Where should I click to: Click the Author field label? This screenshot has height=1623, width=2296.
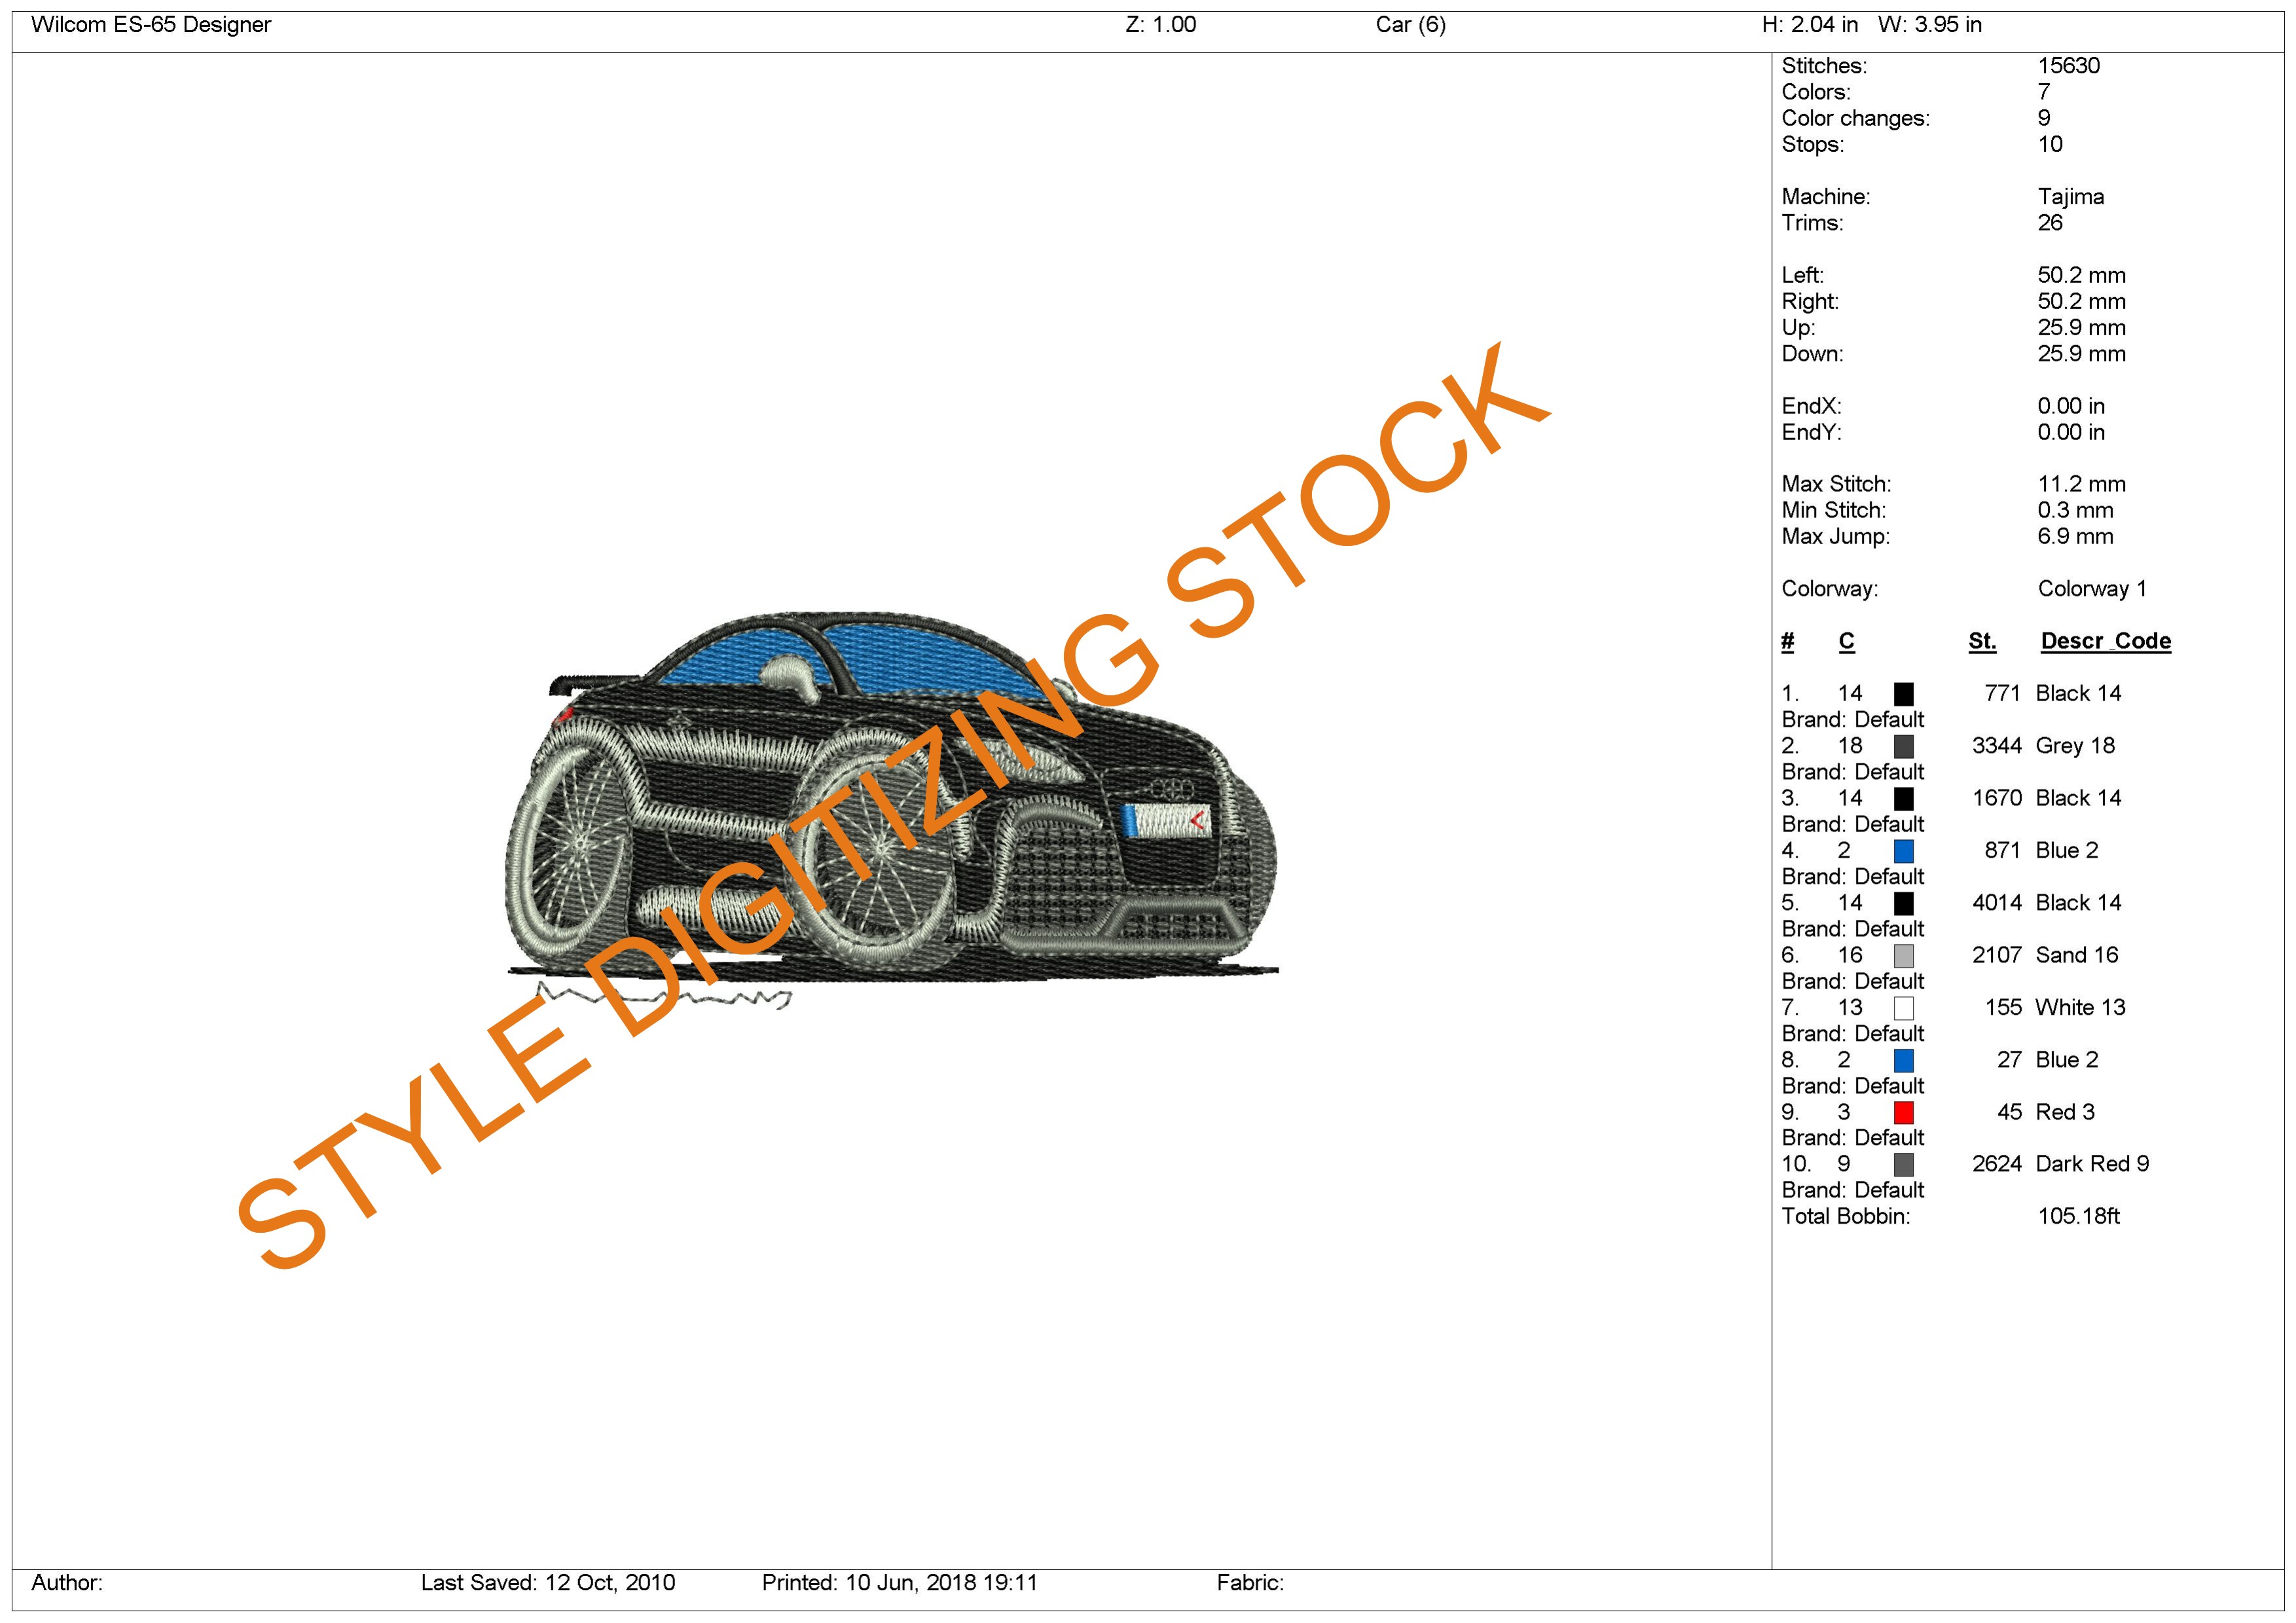(x=67, y=1582)
